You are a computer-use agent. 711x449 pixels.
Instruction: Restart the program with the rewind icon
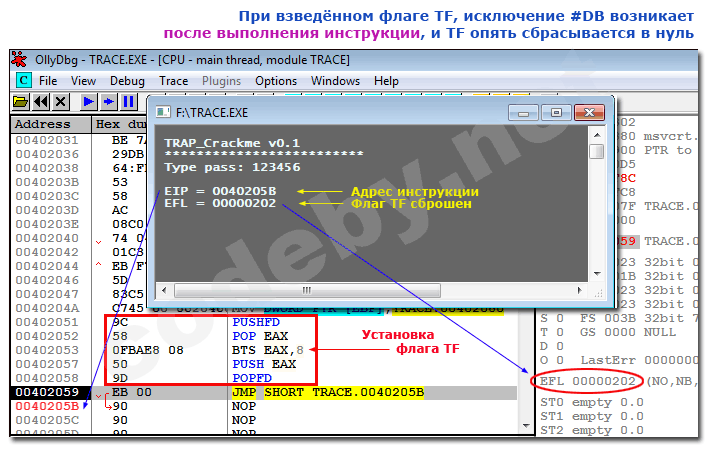point(41,102)
